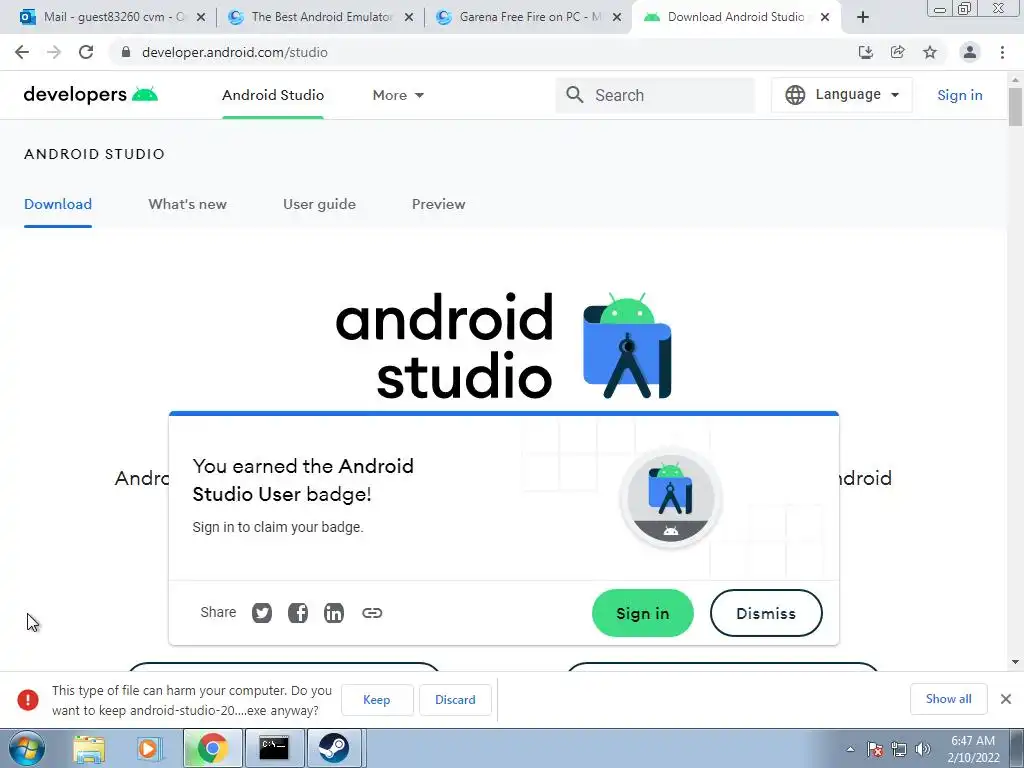Click the taskbar clock showing 6:47 AM
1024x768 pixels.
[973, 749]
